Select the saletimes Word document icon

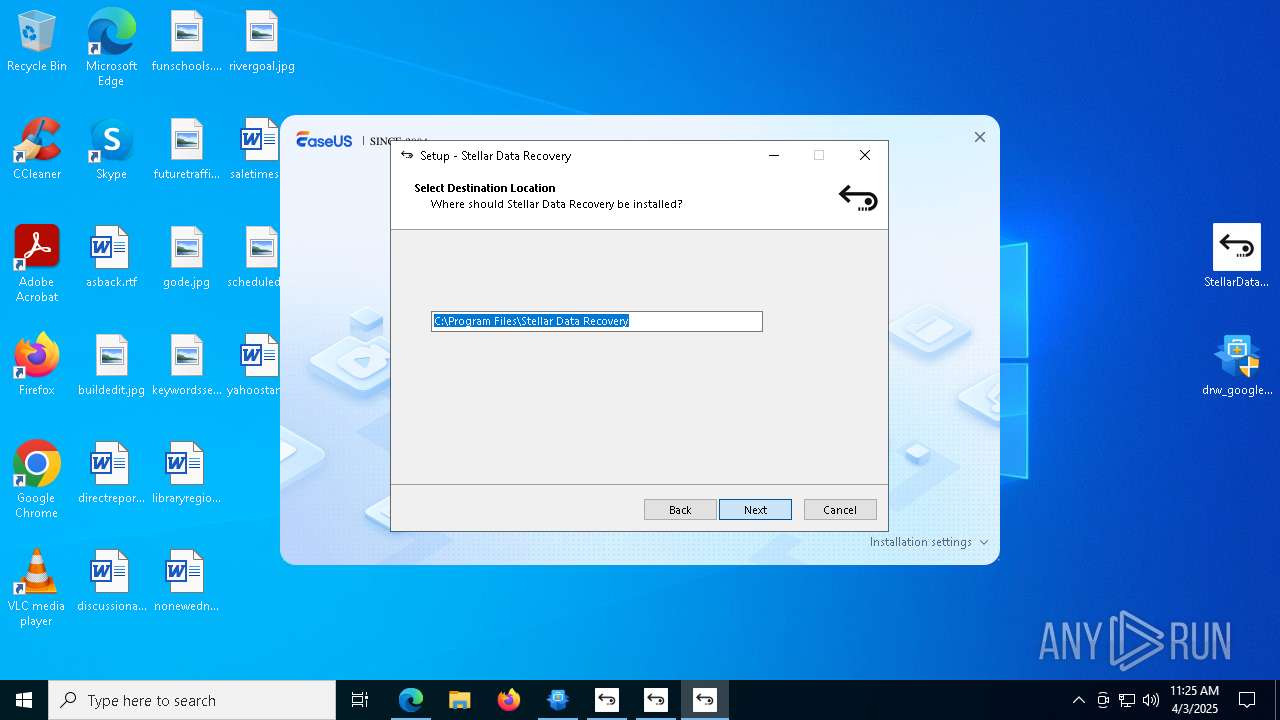click(x=254, y=150)
